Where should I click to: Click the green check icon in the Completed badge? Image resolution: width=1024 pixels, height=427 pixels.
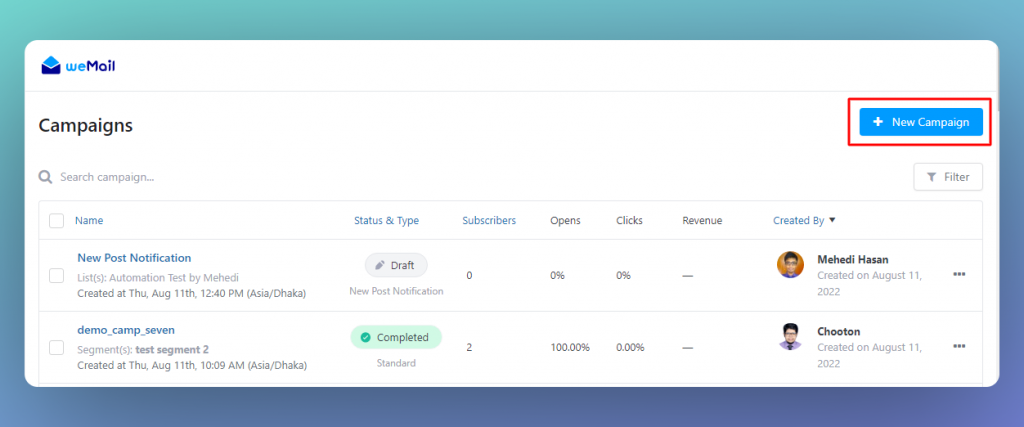366,338
